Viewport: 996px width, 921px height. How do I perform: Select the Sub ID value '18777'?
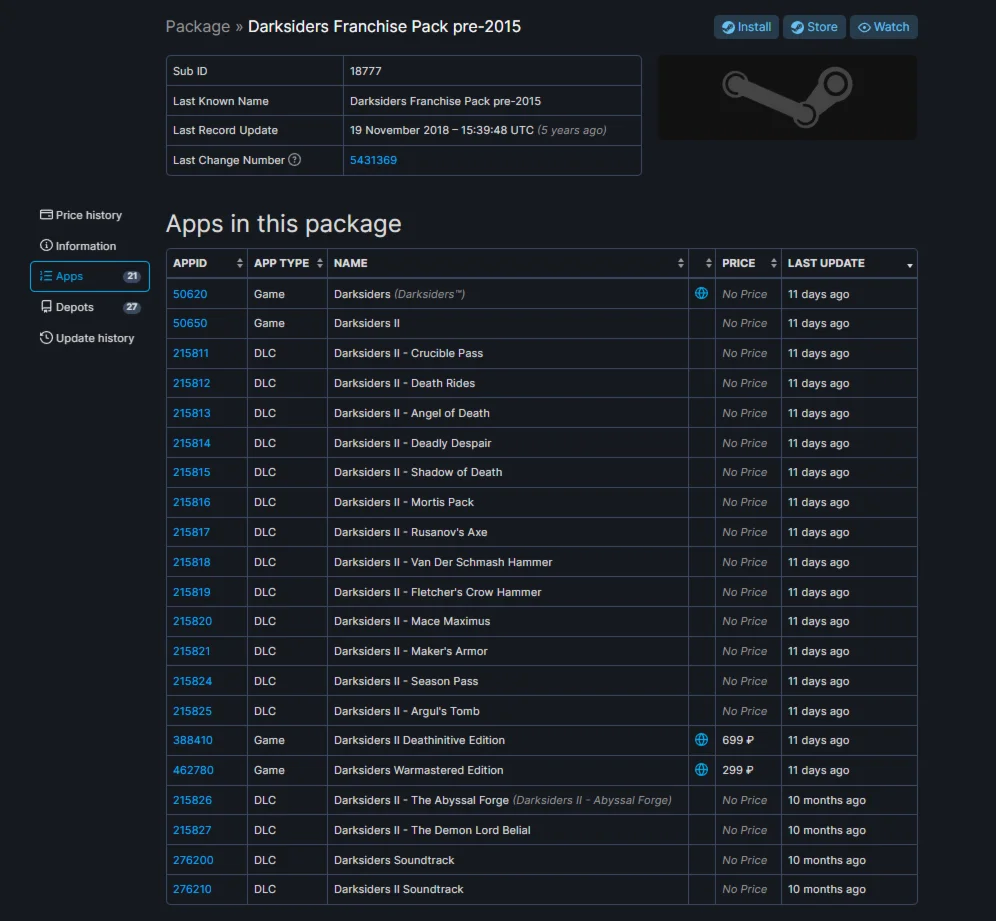pos(366,71)
